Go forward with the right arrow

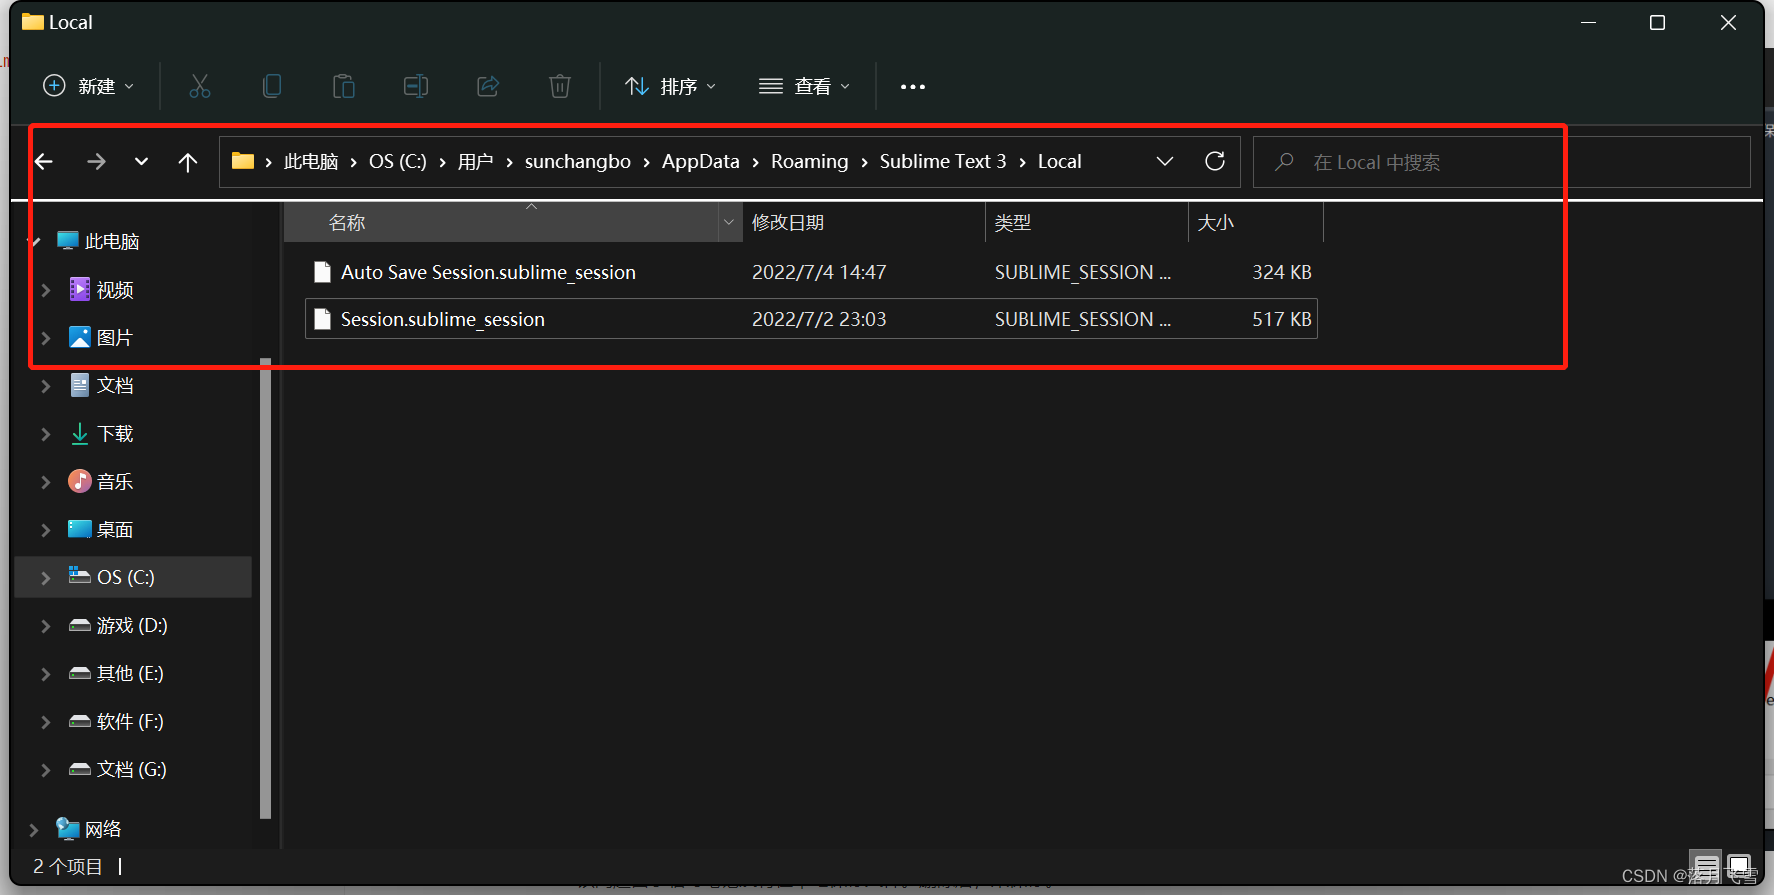click(x=96, y=161)
